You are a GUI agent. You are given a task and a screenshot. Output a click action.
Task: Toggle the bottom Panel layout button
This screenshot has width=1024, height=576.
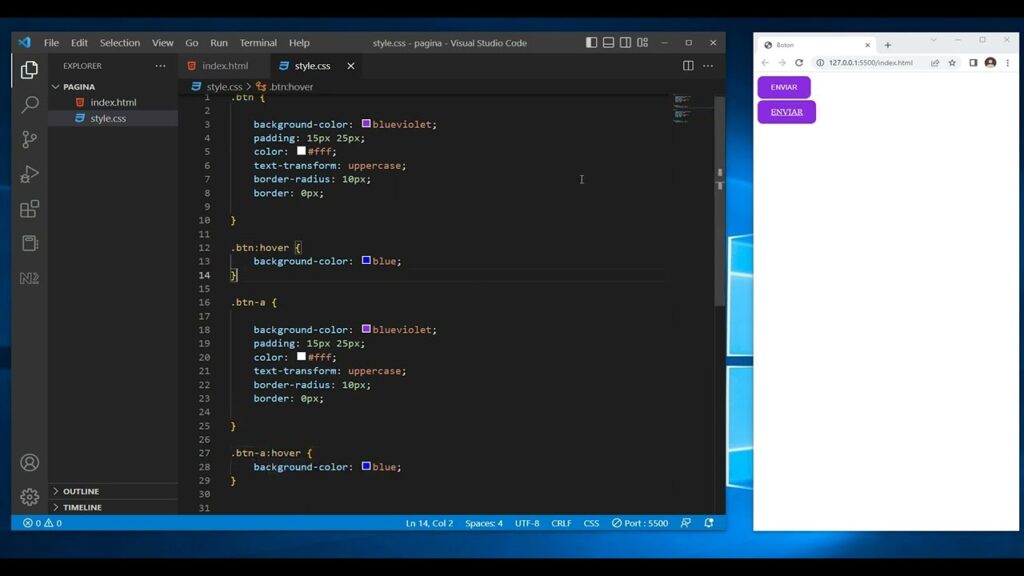pos(608,43)
